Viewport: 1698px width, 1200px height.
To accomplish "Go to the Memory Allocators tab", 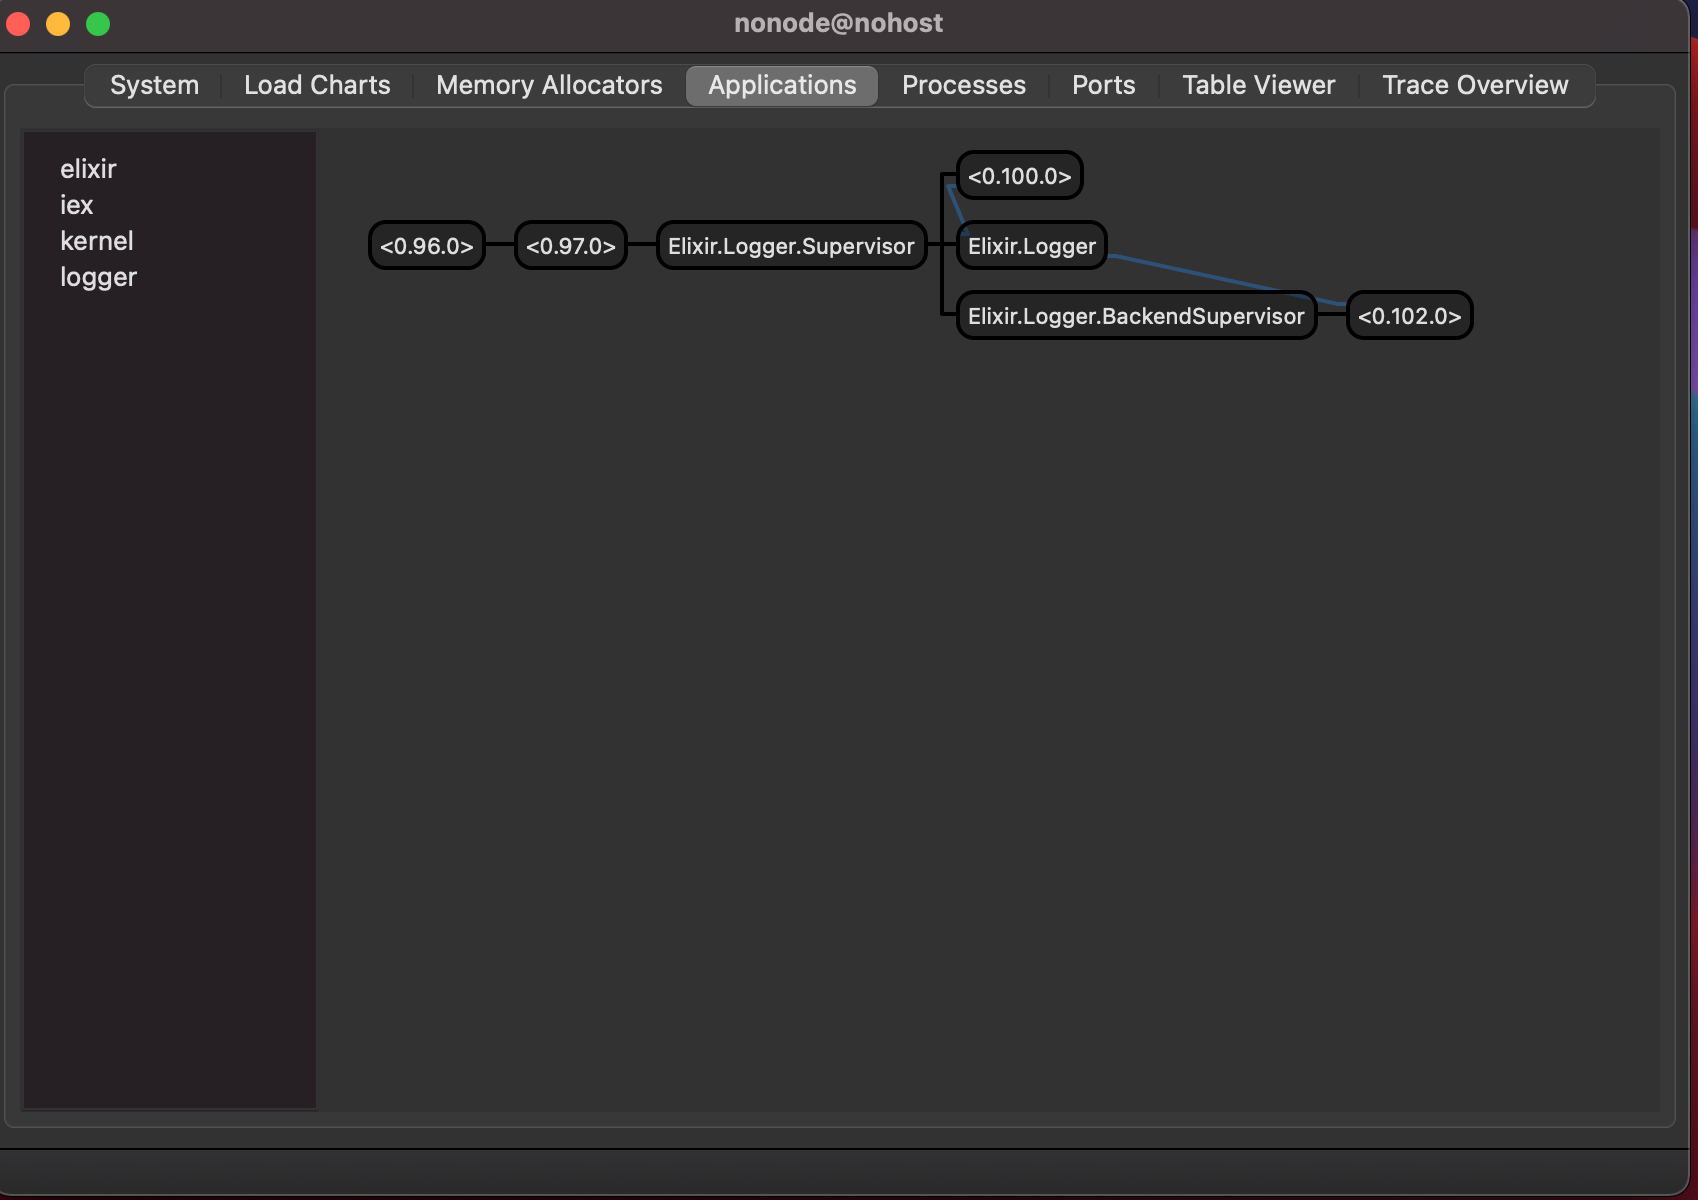I will pyautogui.click(x=549, y=86).
